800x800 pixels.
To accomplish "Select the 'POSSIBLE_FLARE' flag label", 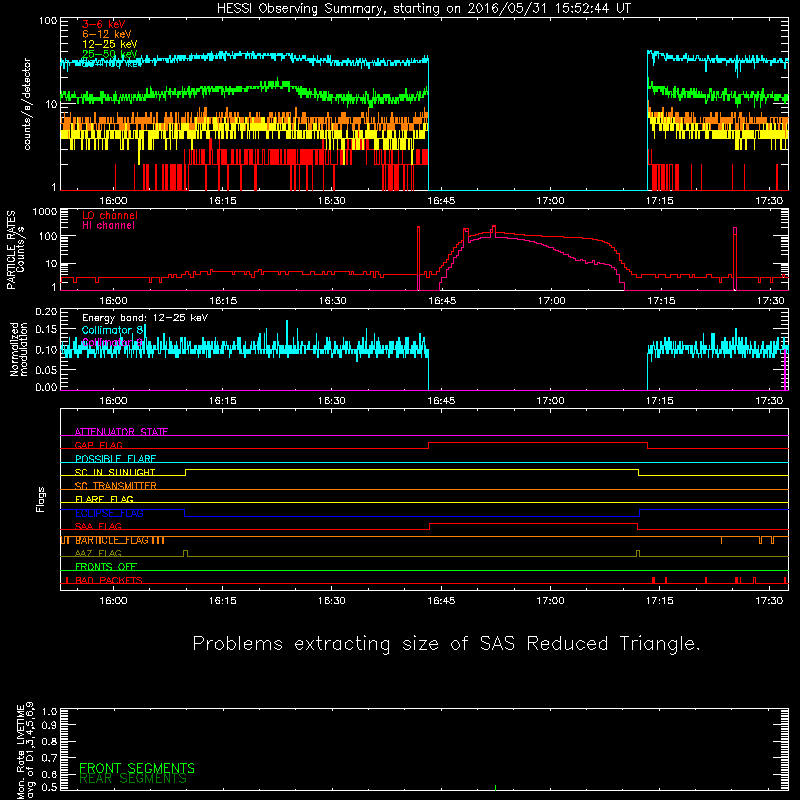I will pyautogui.click(x=115, y=459).
